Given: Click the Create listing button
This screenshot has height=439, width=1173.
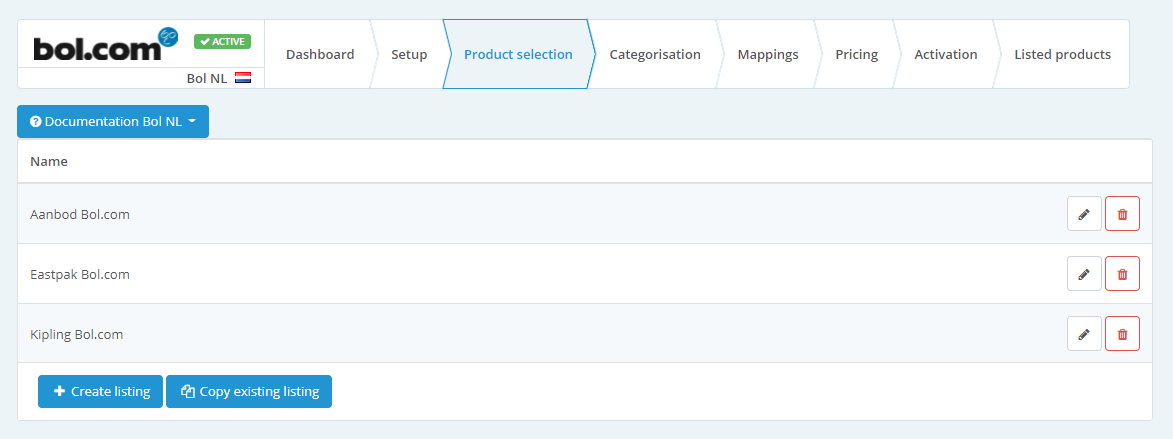Looking at the screenshot, I should point(100,391).
